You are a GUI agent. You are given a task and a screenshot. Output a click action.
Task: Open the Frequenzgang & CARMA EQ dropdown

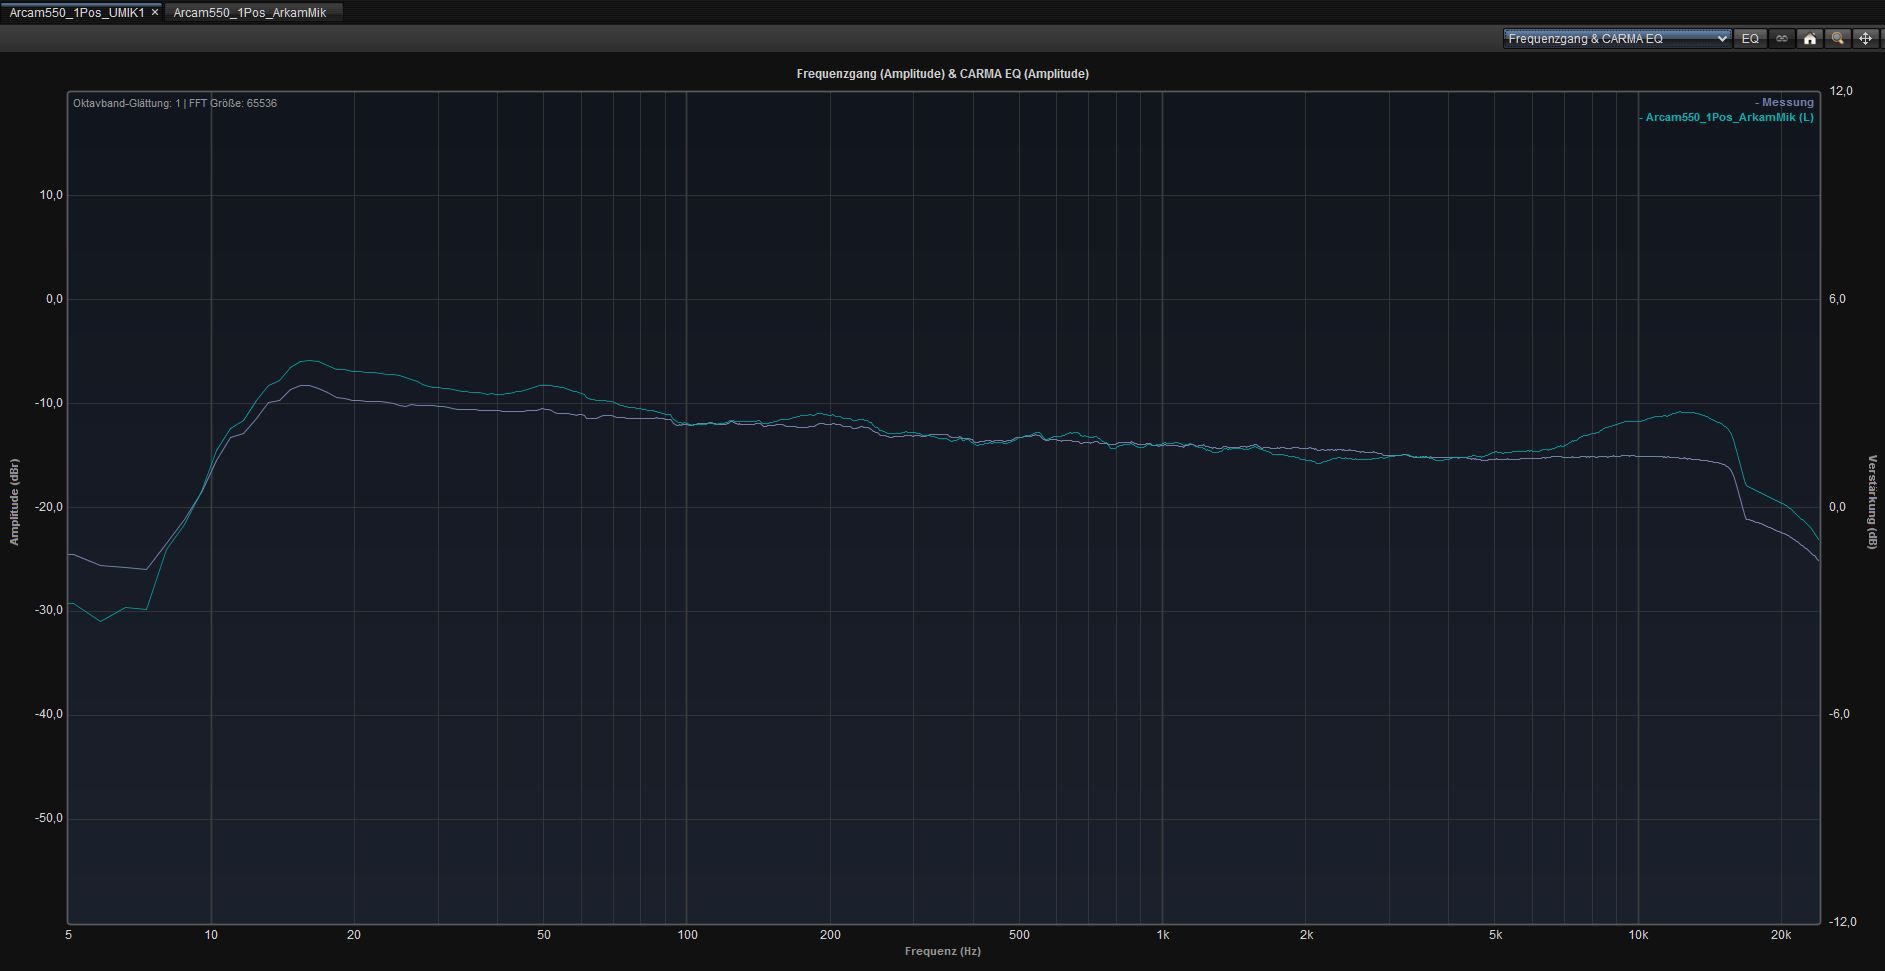[x=1617, y=39]
